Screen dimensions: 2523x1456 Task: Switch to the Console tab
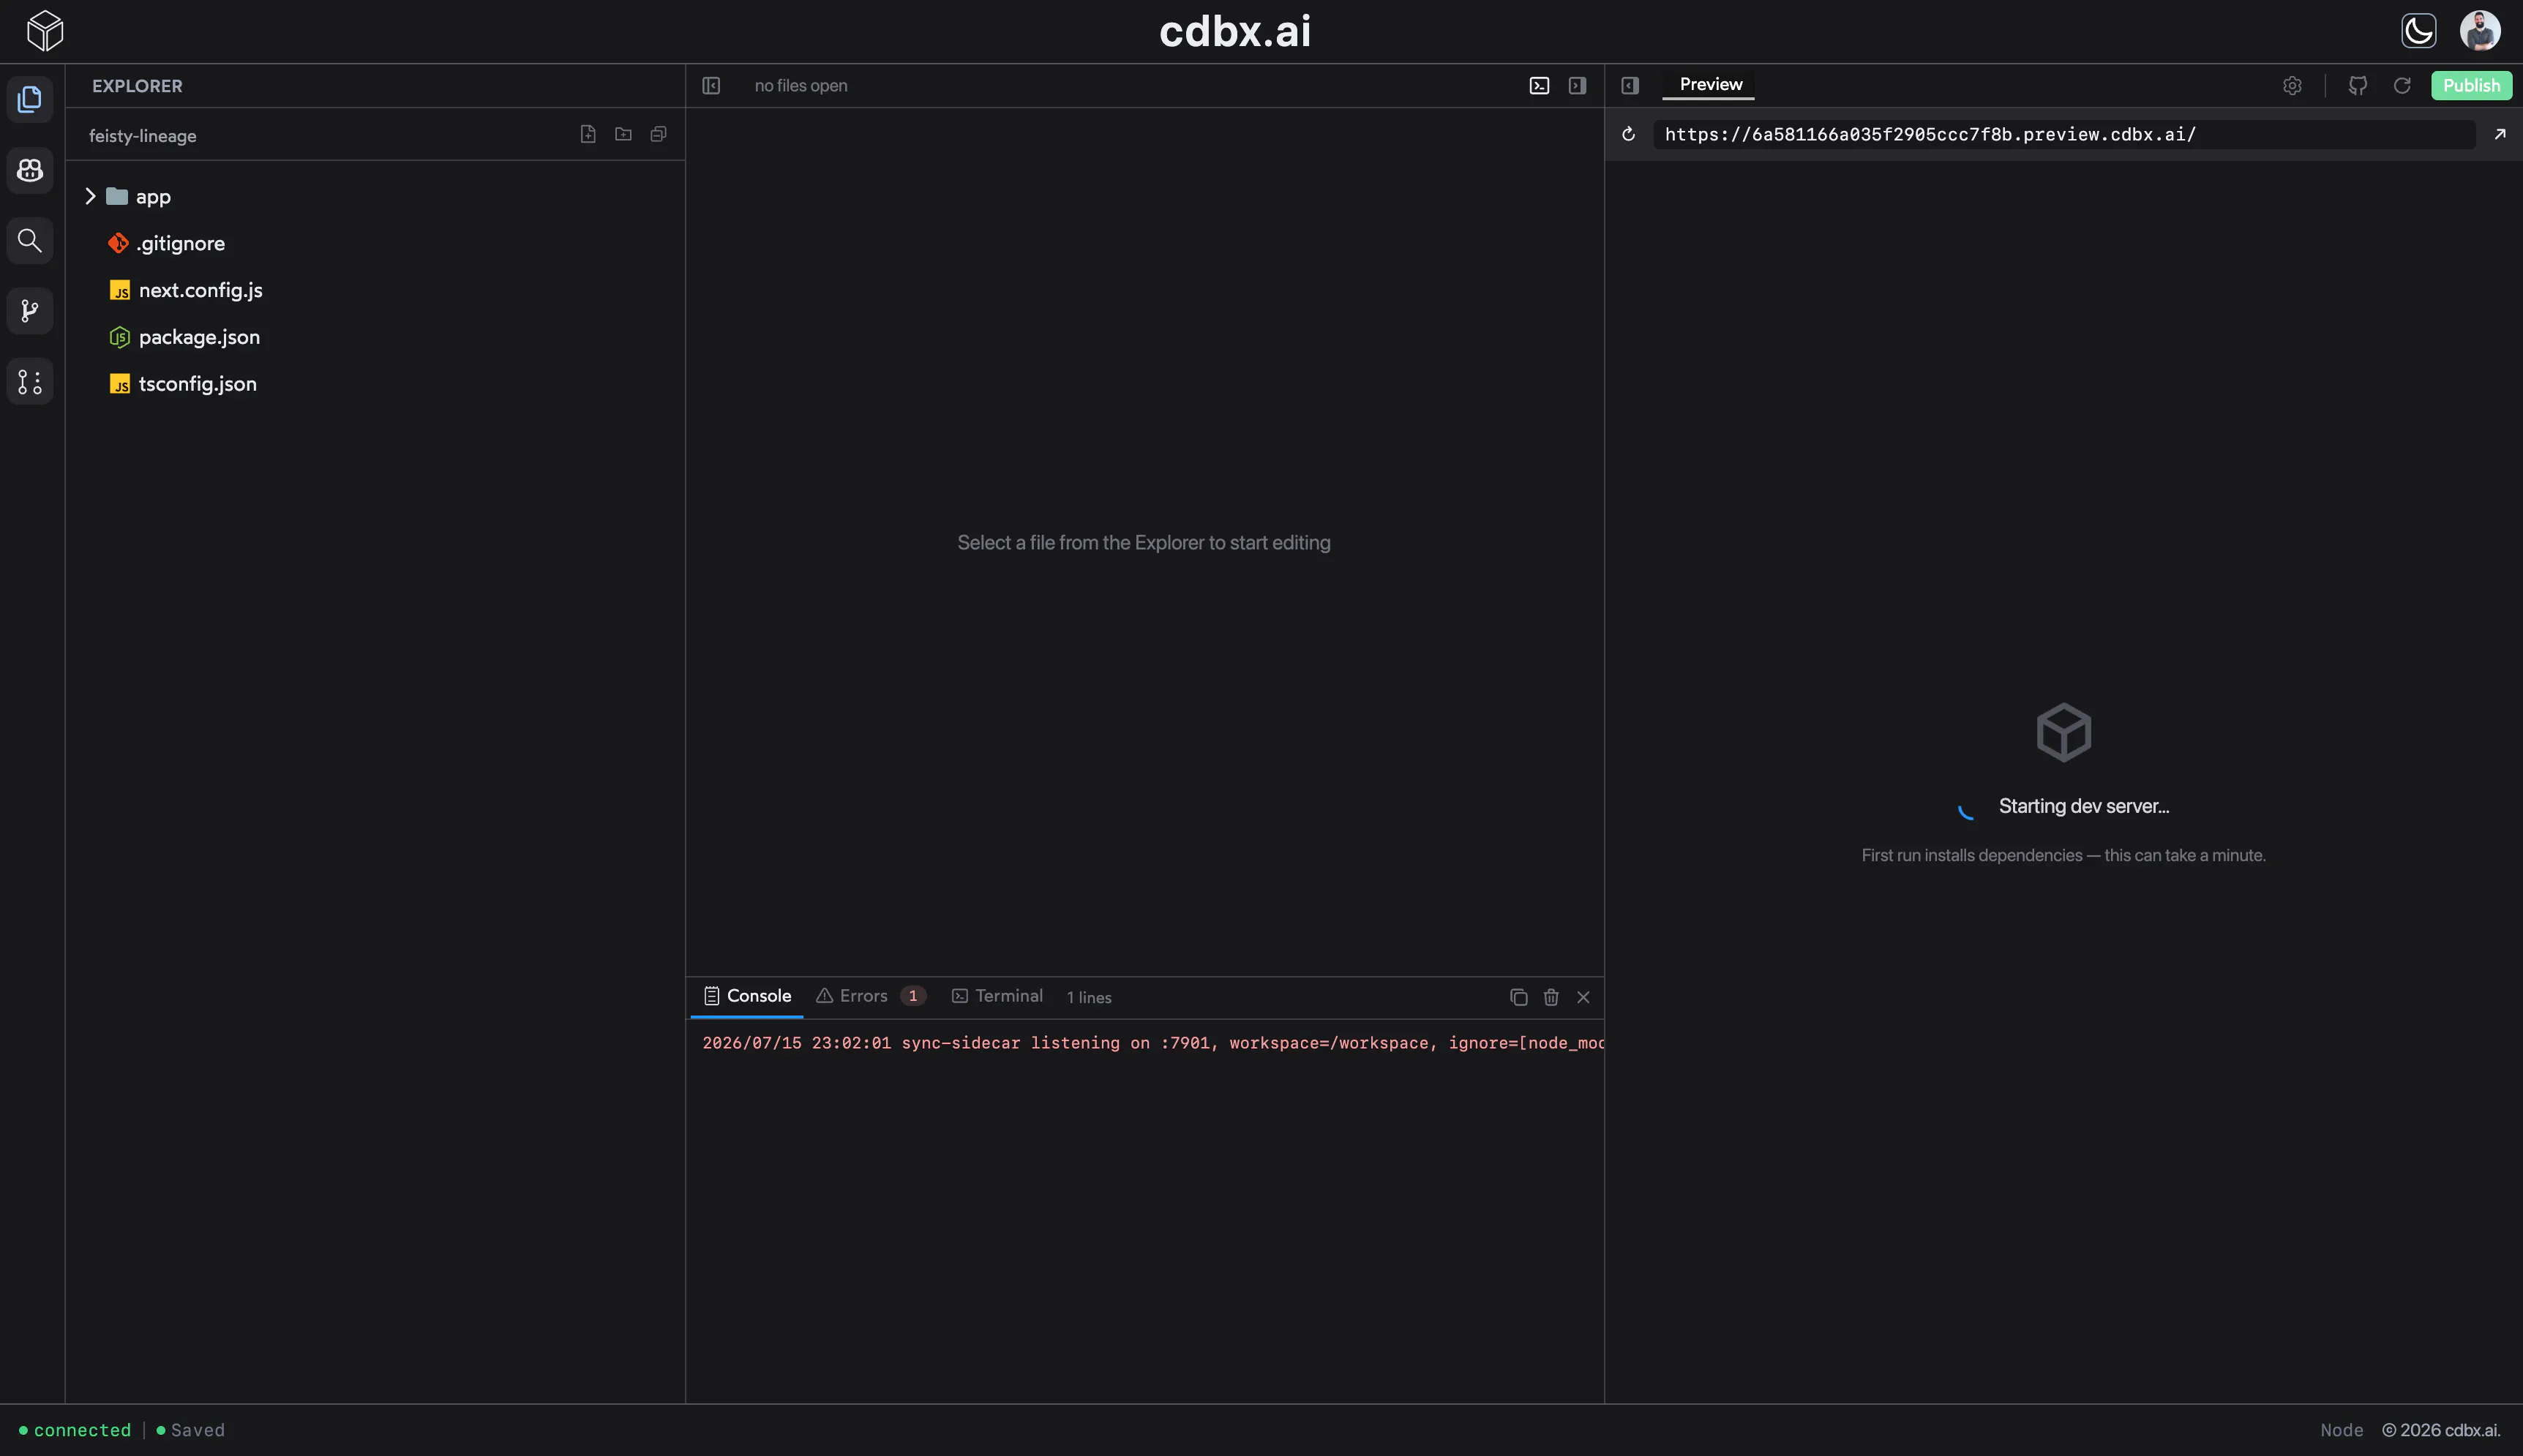click(x=747, y=996)
